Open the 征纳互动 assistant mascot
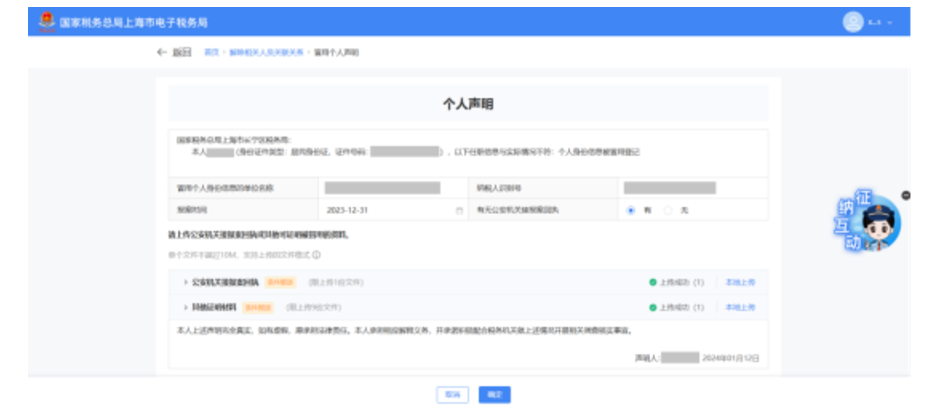Viewport: 939px width, 408px height. pos(875,225)
